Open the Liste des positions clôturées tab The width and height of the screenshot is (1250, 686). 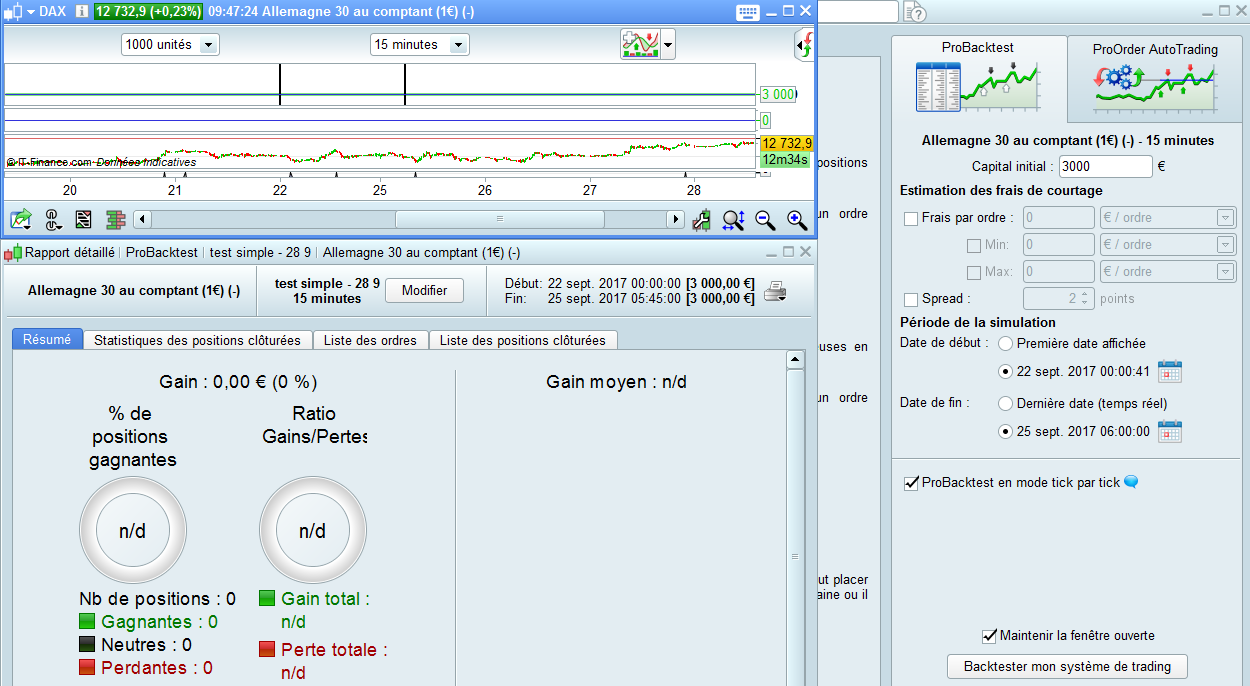click(523, 340)
